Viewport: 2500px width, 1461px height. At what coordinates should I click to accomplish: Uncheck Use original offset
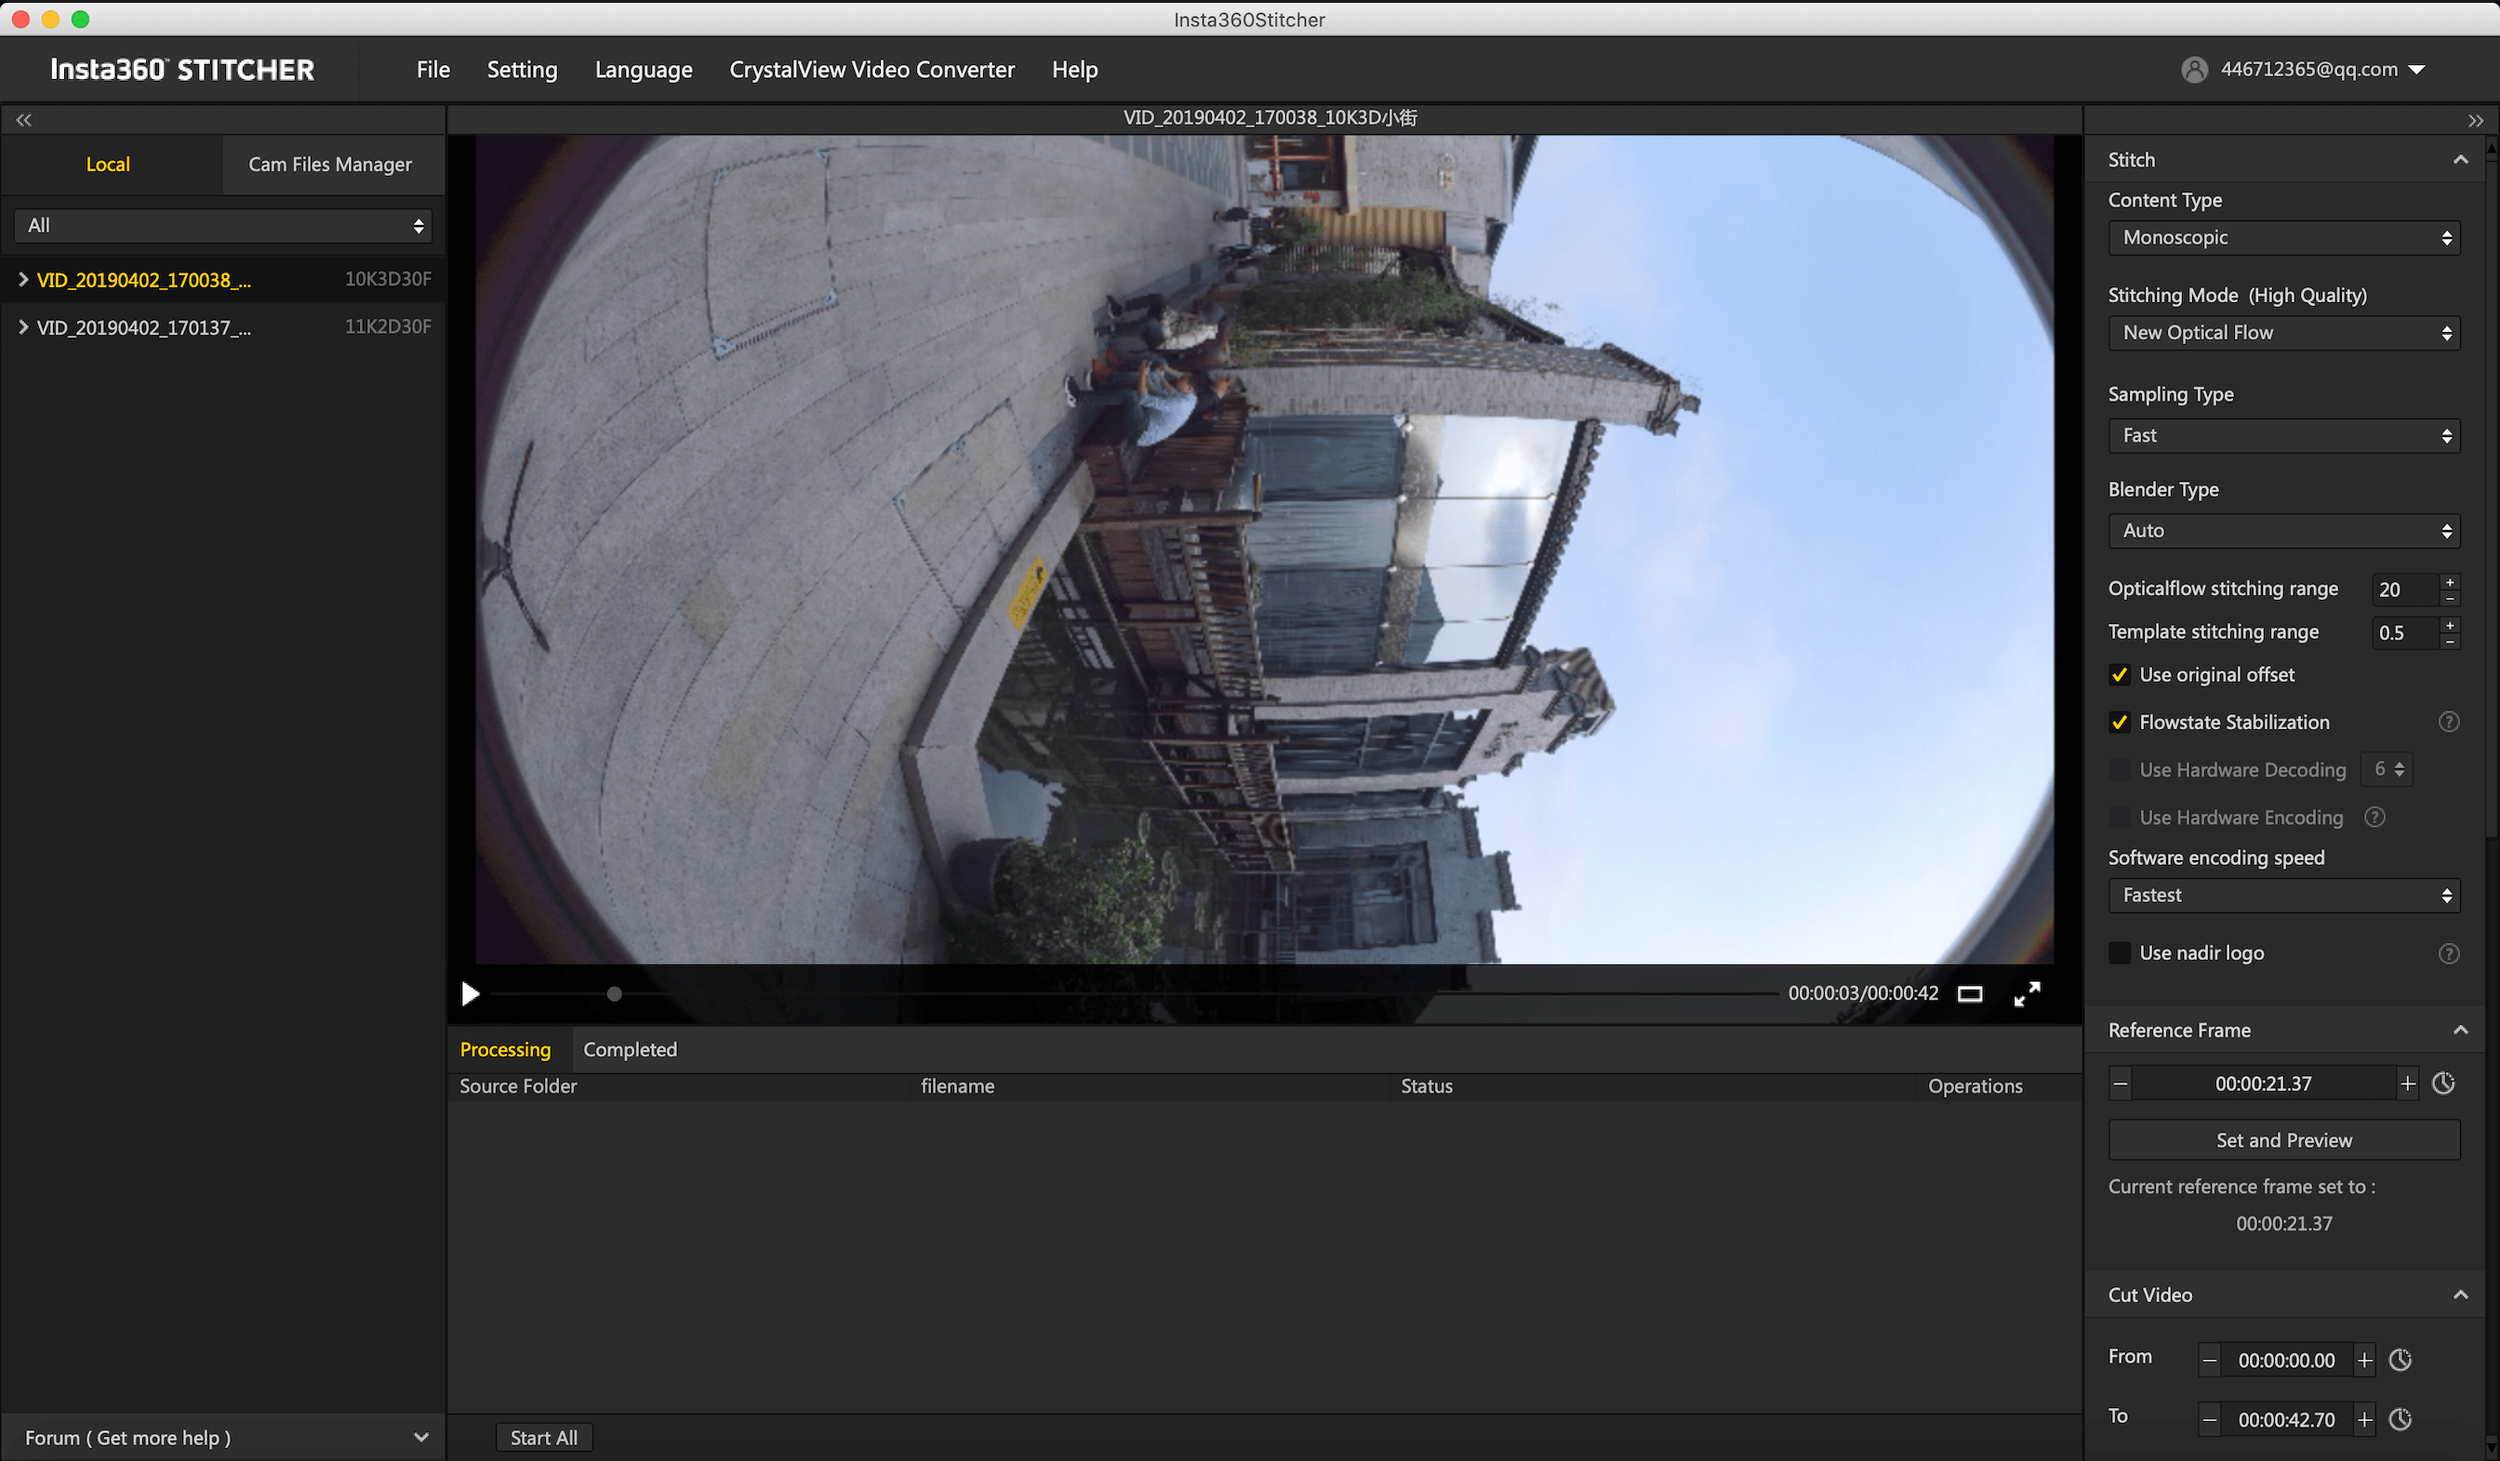pos(2119,675)
